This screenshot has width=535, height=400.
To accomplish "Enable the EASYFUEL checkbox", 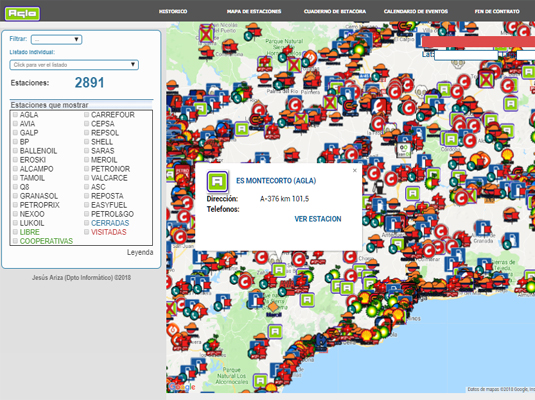I will pyautogui.click(x=87, y=205).
